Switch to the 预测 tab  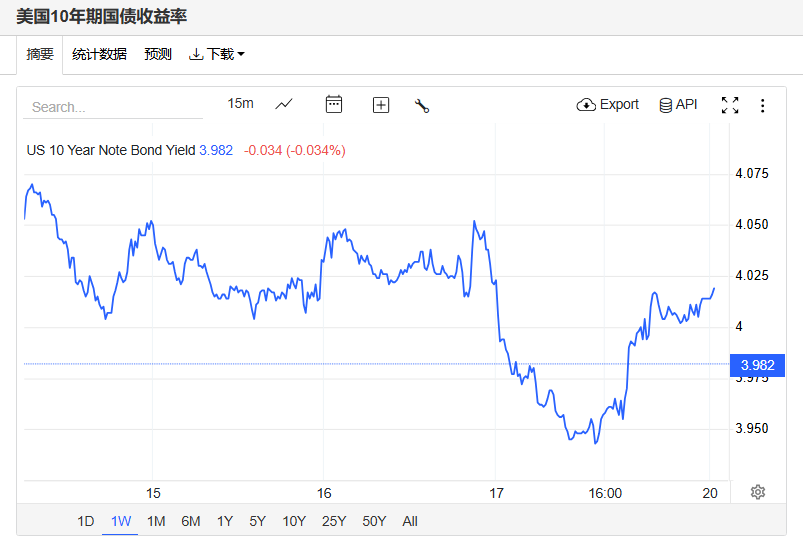(158, 54)
